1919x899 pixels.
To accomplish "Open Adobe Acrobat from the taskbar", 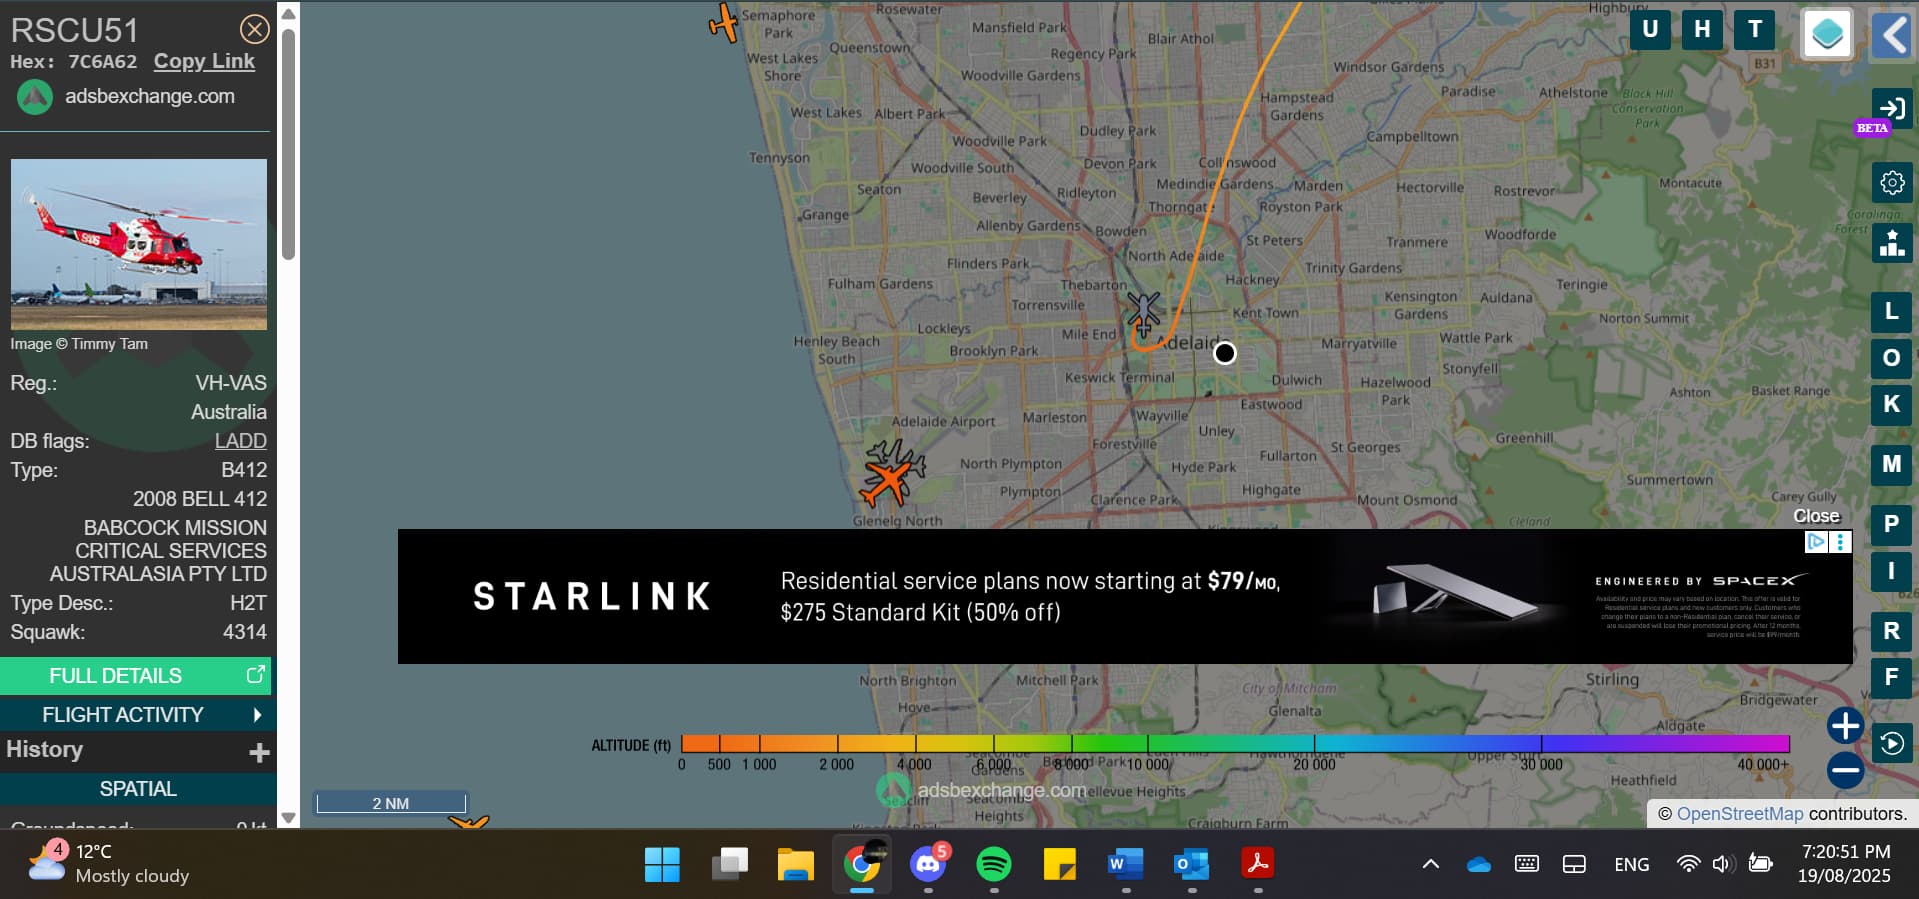I will click(x=1257, y=864).
